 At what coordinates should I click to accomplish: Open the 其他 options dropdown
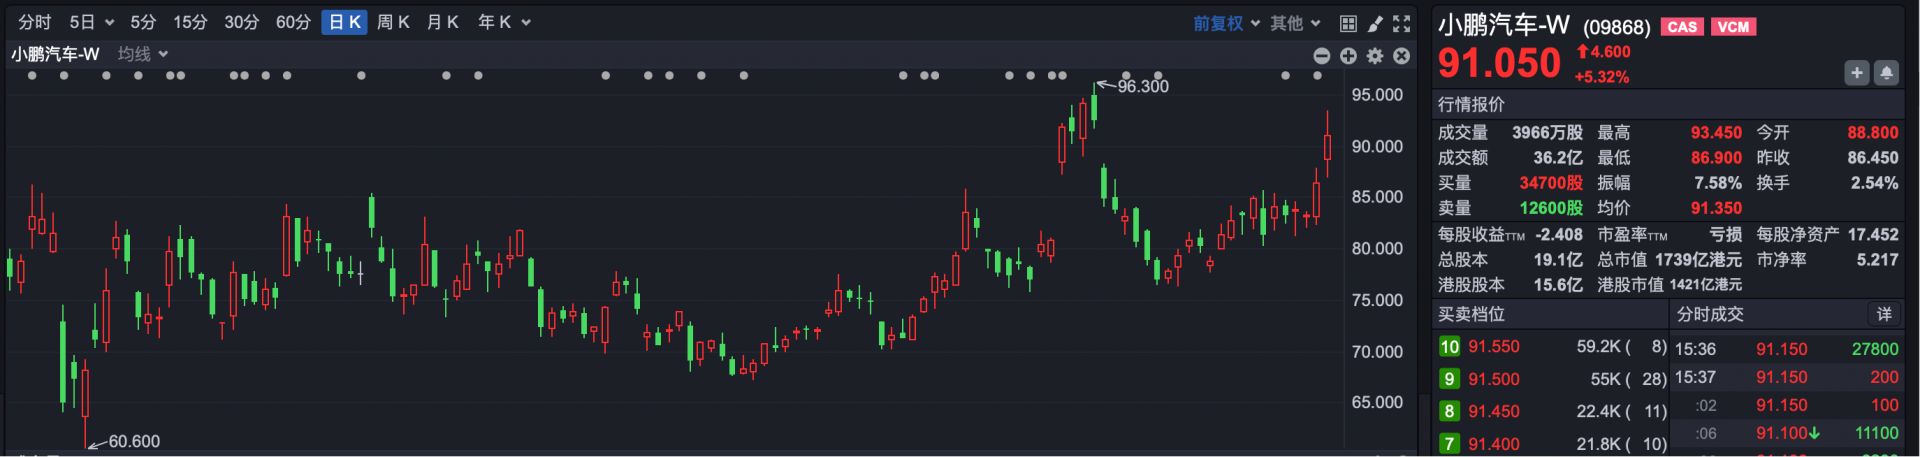(x=1295, y=23)
